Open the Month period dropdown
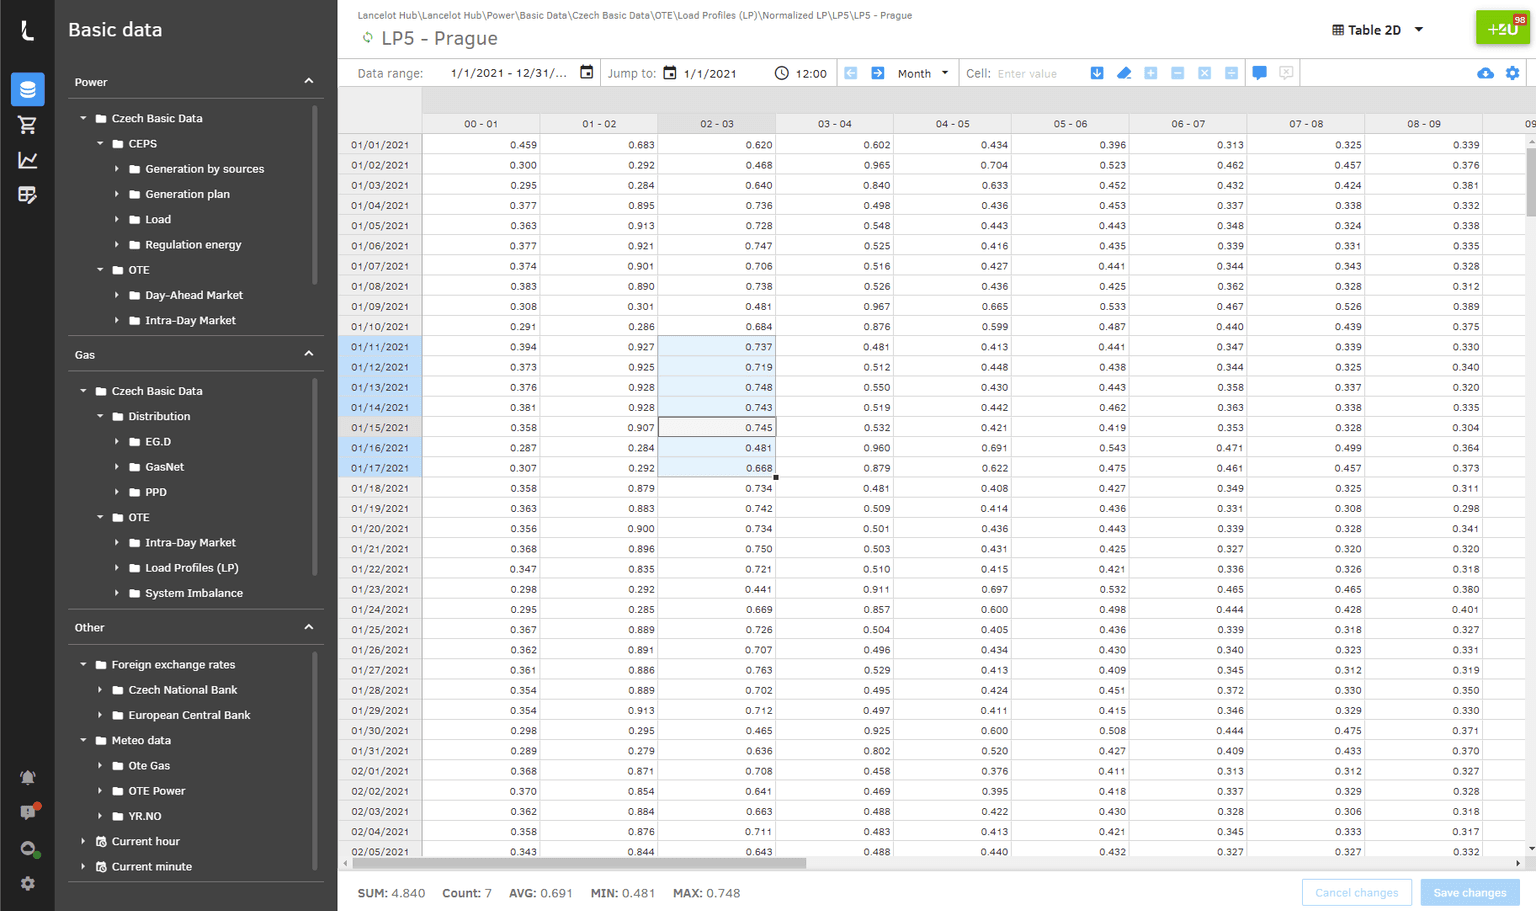 (922, 73)
